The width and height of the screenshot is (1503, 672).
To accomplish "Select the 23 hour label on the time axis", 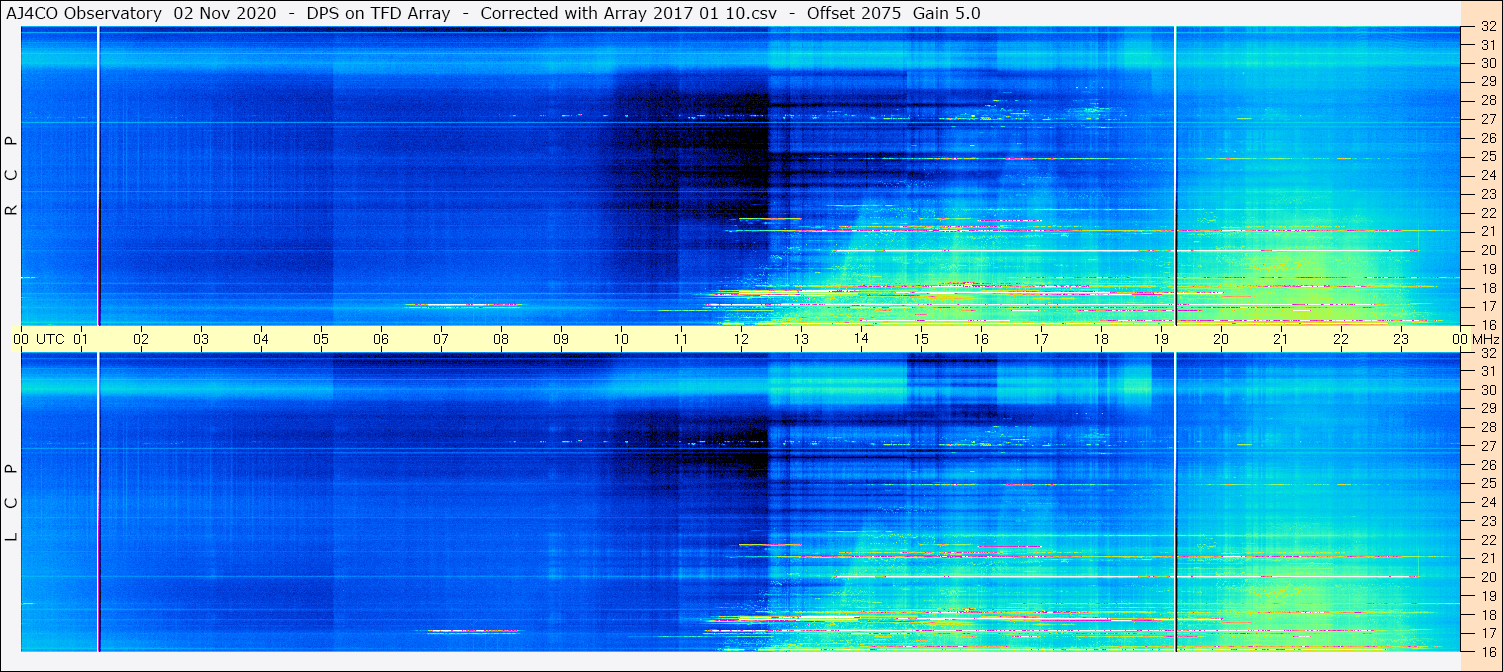I will coord(1401,339).
